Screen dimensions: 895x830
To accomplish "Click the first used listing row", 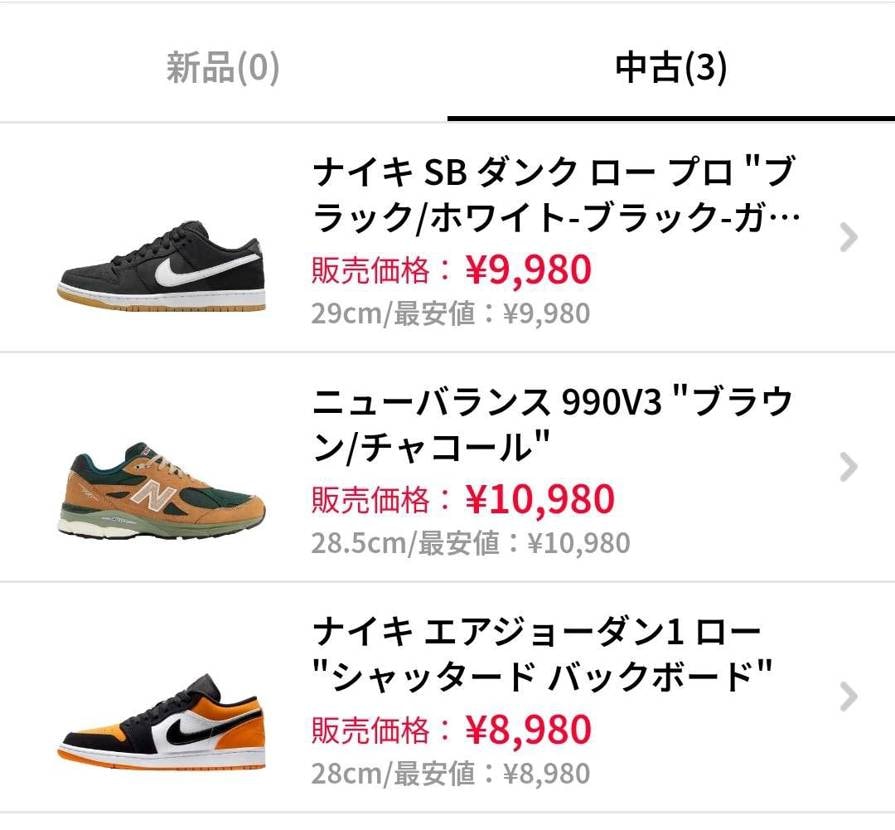I will [447, 237].
